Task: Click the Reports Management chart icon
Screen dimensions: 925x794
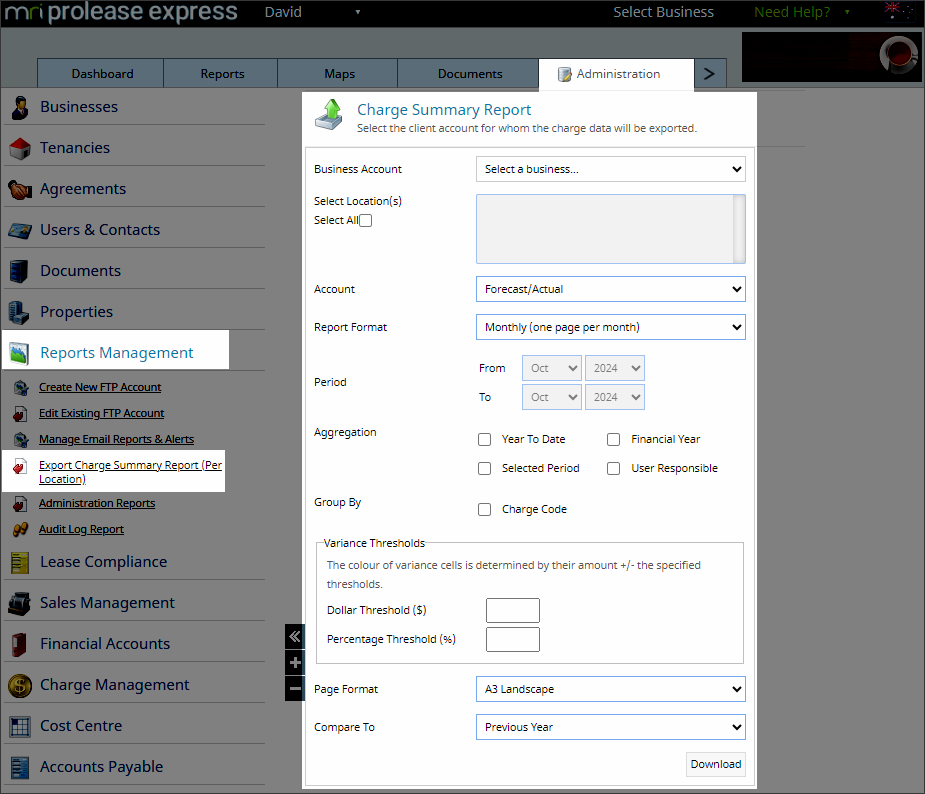Action: pyautogui.click(x=19, y=353)
